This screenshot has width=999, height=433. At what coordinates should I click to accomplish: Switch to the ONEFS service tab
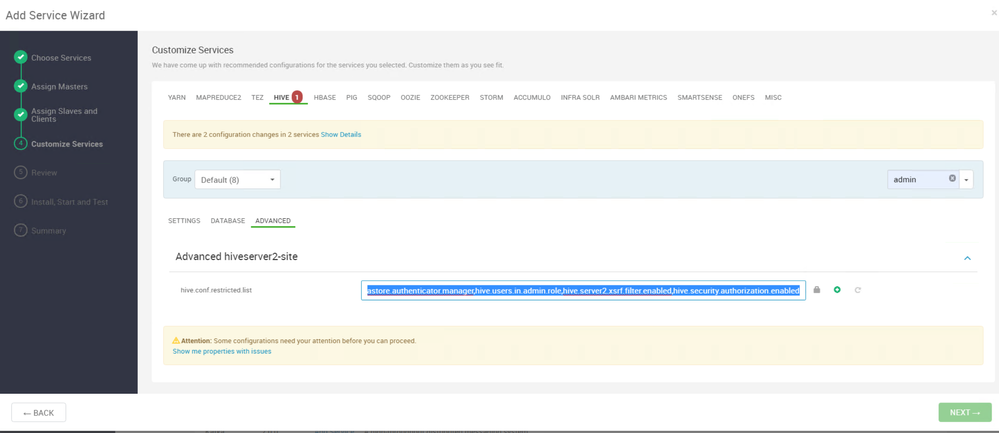[x=744, y=97]
